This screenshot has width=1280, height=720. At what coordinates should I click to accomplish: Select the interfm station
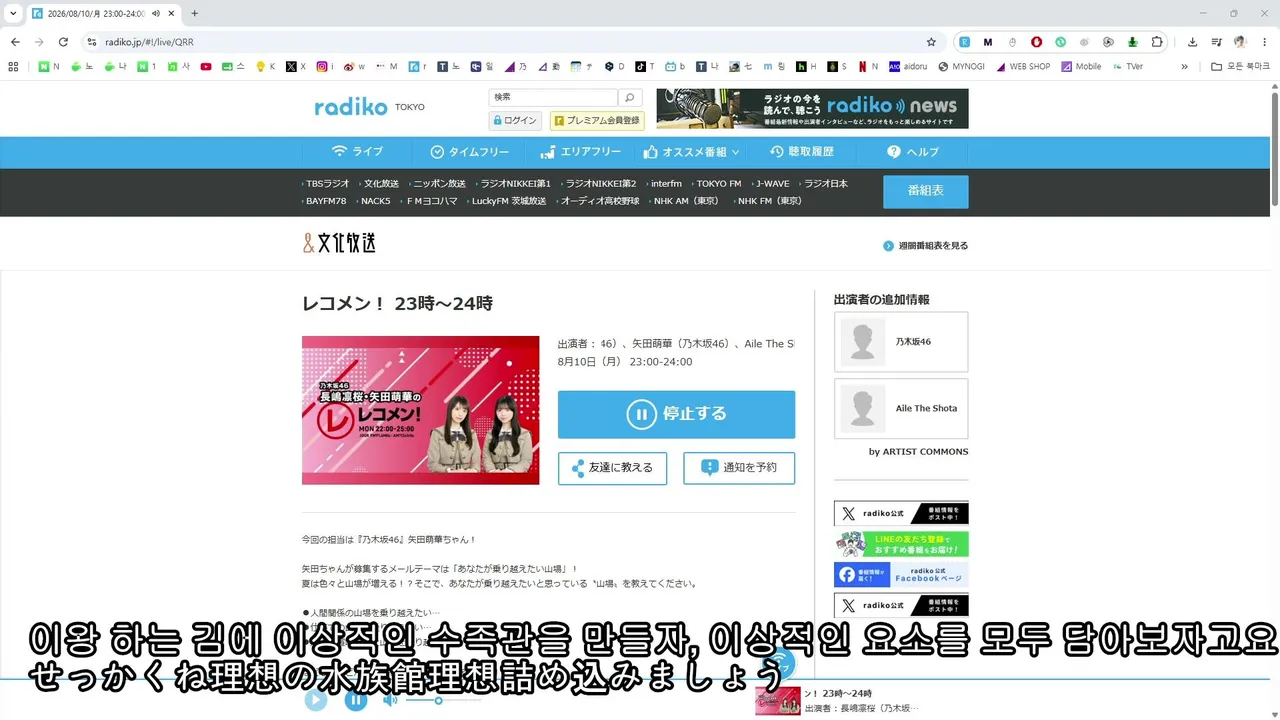point(666,184)
